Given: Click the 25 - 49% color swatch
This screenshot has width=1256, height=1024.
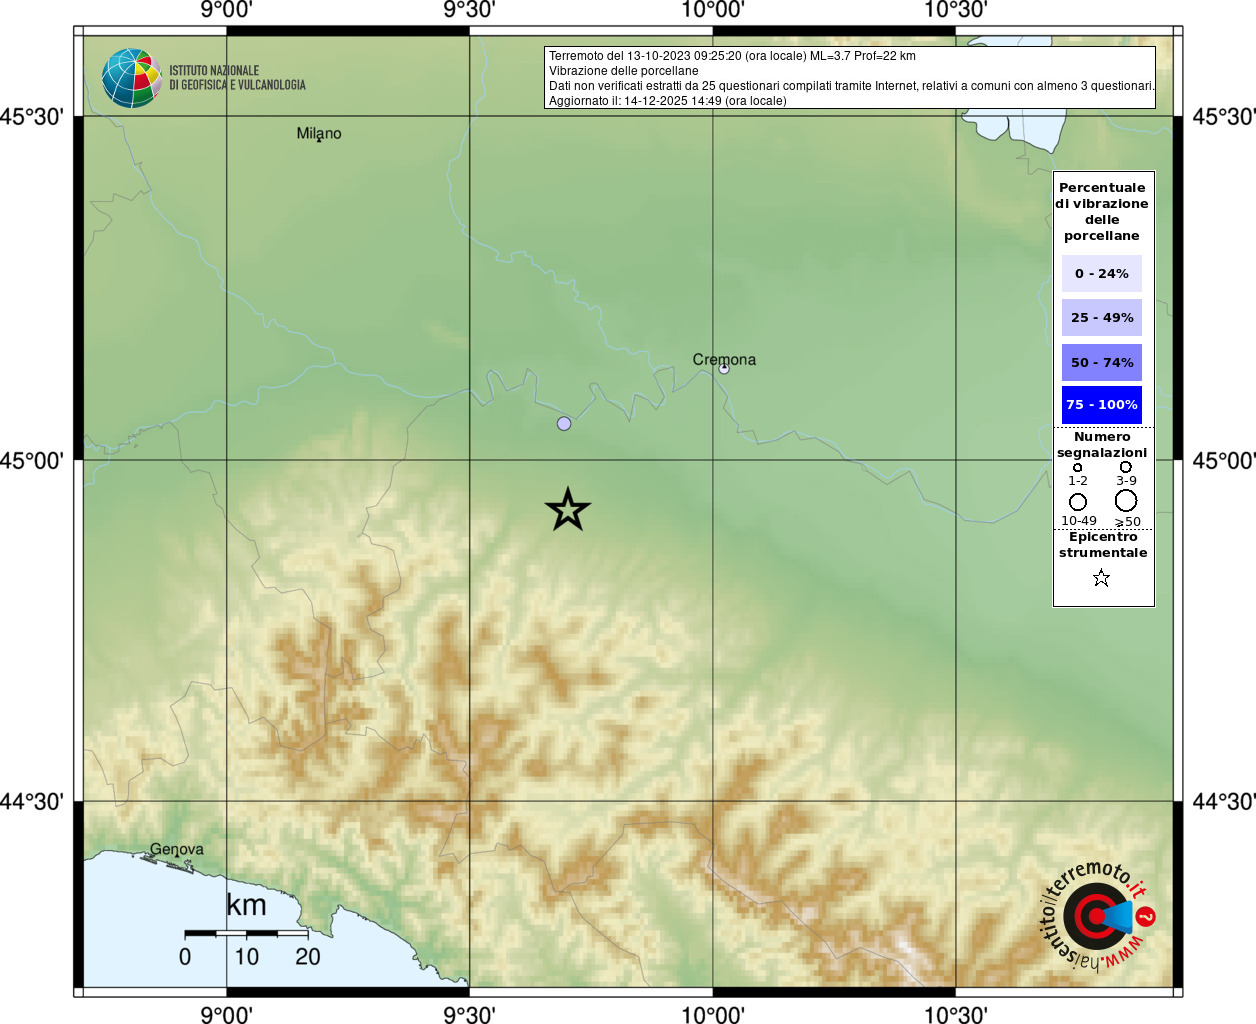Looking at the screenshot, I should click(x=1102, y=317).
